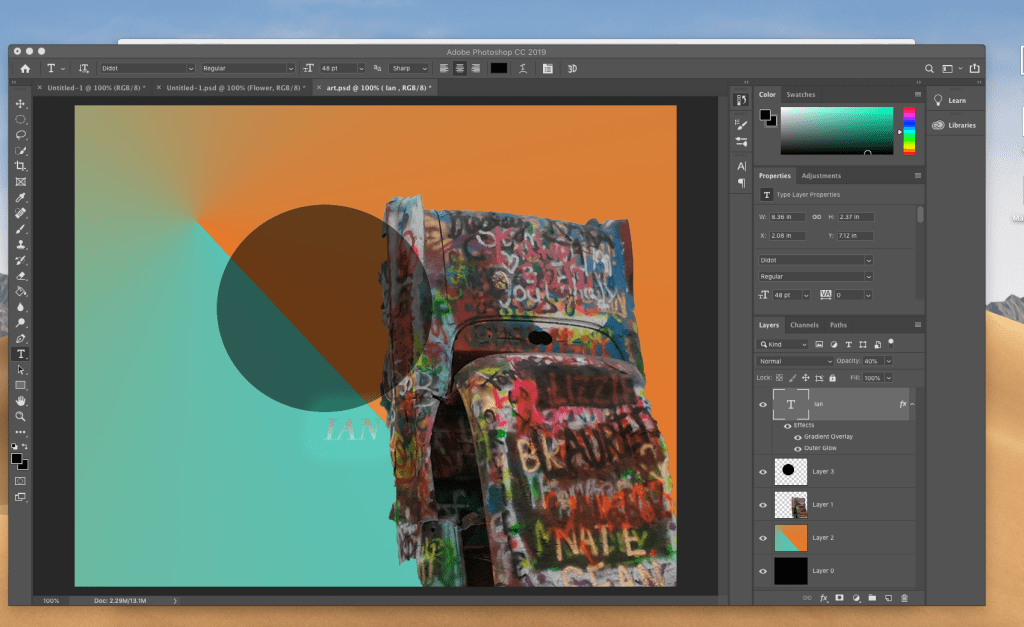This screenshot has height=627, width=1024.
Task: Left align the text
Action: tap(444, 69)
